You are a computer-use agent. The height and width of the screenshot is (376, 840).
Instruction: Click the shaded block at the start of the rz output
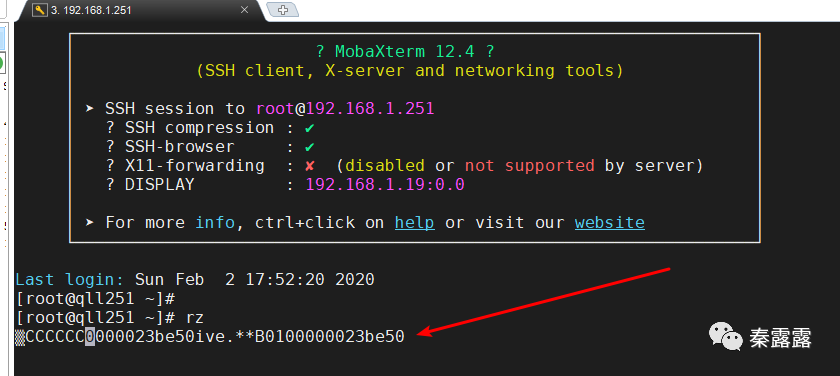point(20,337)
